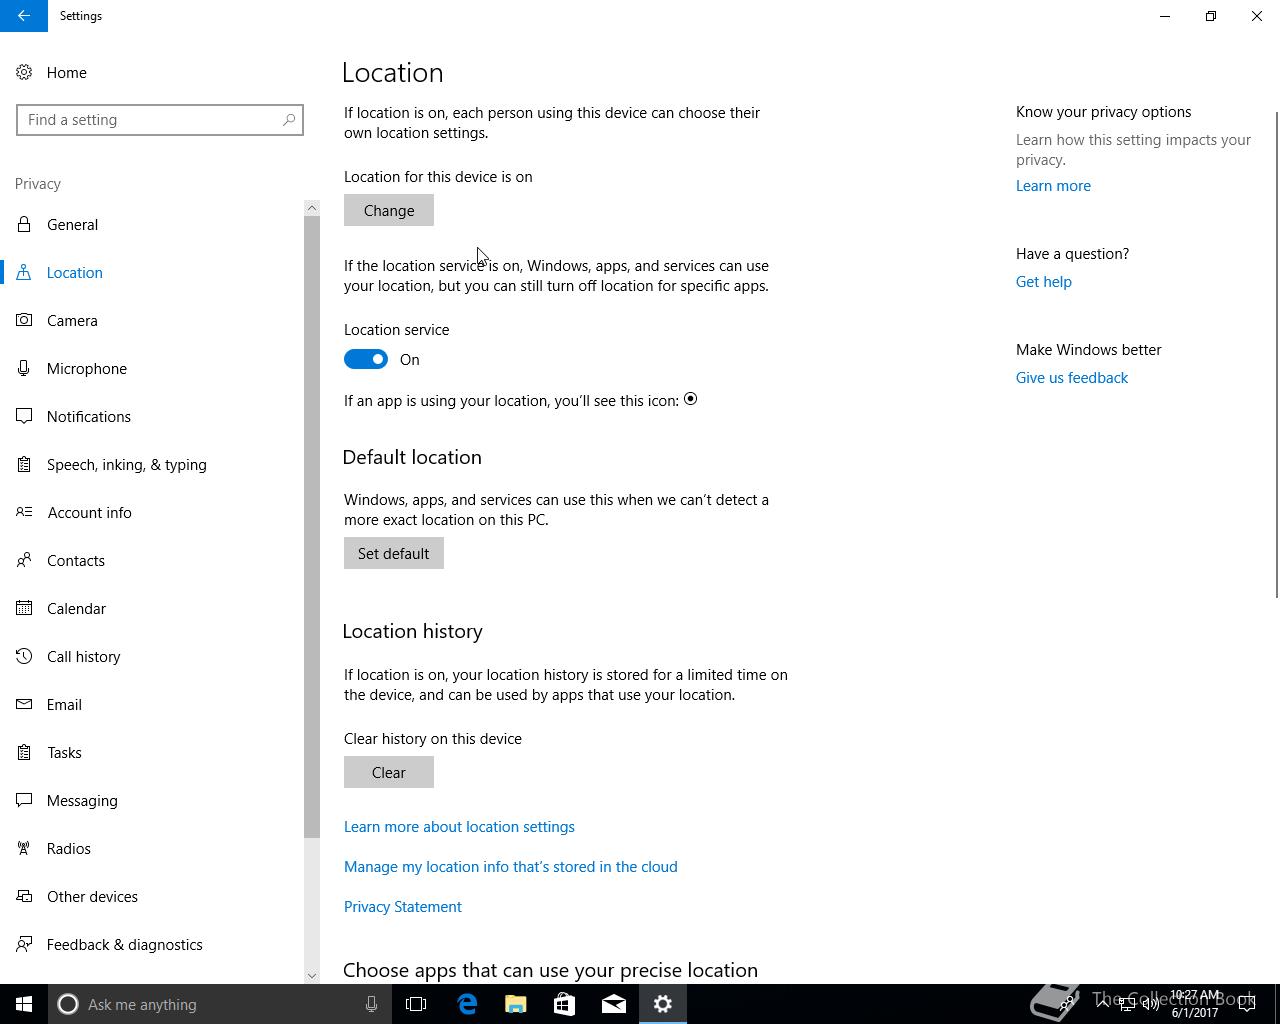Click the sidebar scrollbar up arrow
This screenshot has height=1024, width=1280.
point(312,208)
